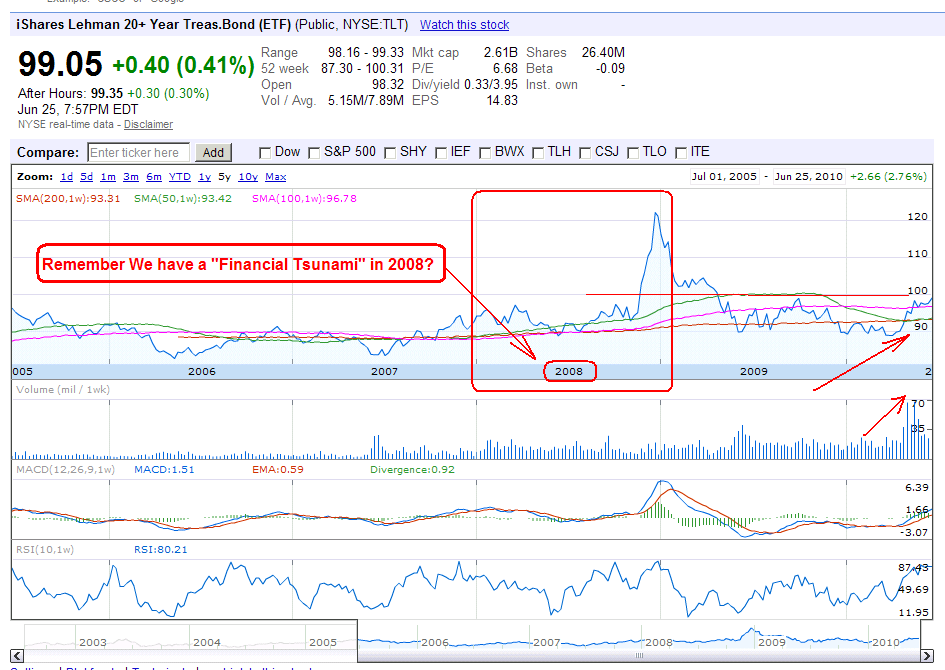Select the 3m zoom range
This screenshot has height=670, width=945.
pos(131,177)
